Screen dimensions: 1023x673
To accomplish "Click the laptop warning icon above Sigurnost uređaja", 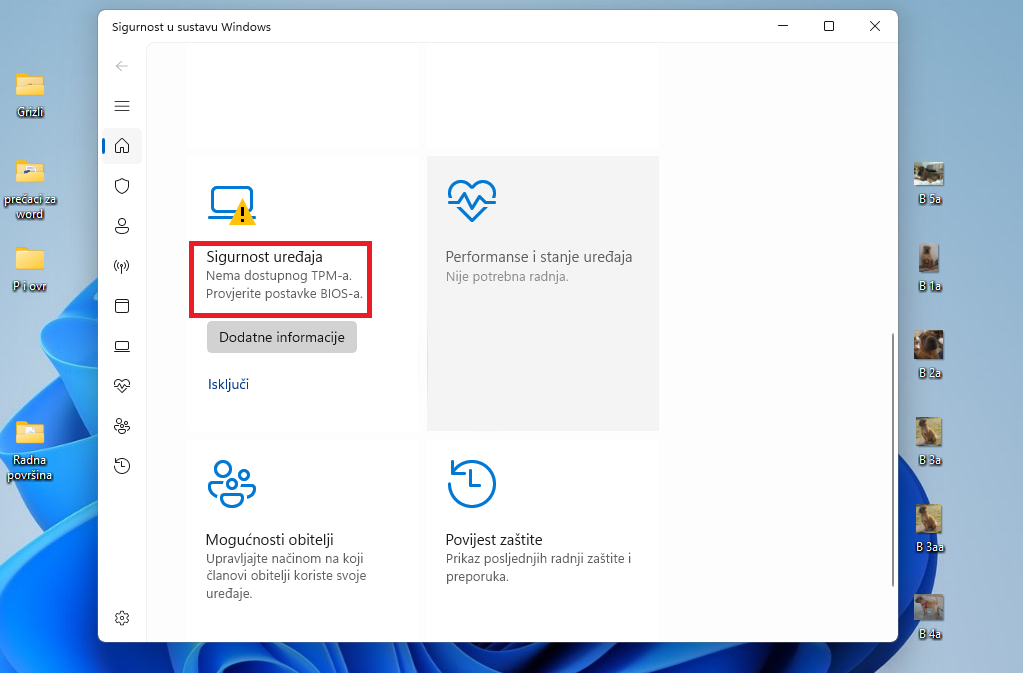I will pos(232,205).
